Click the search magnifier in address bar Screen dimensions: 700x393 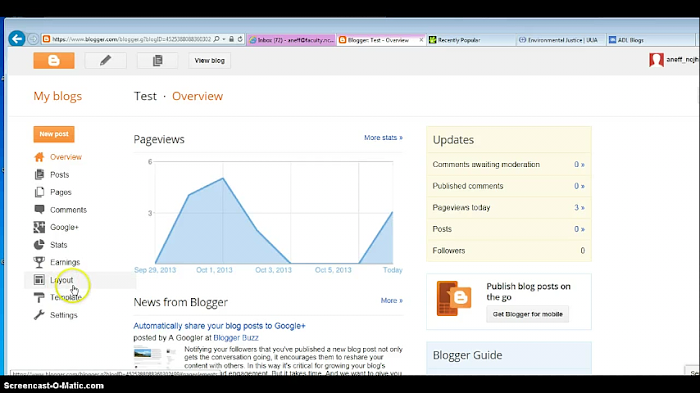(217, 39)
